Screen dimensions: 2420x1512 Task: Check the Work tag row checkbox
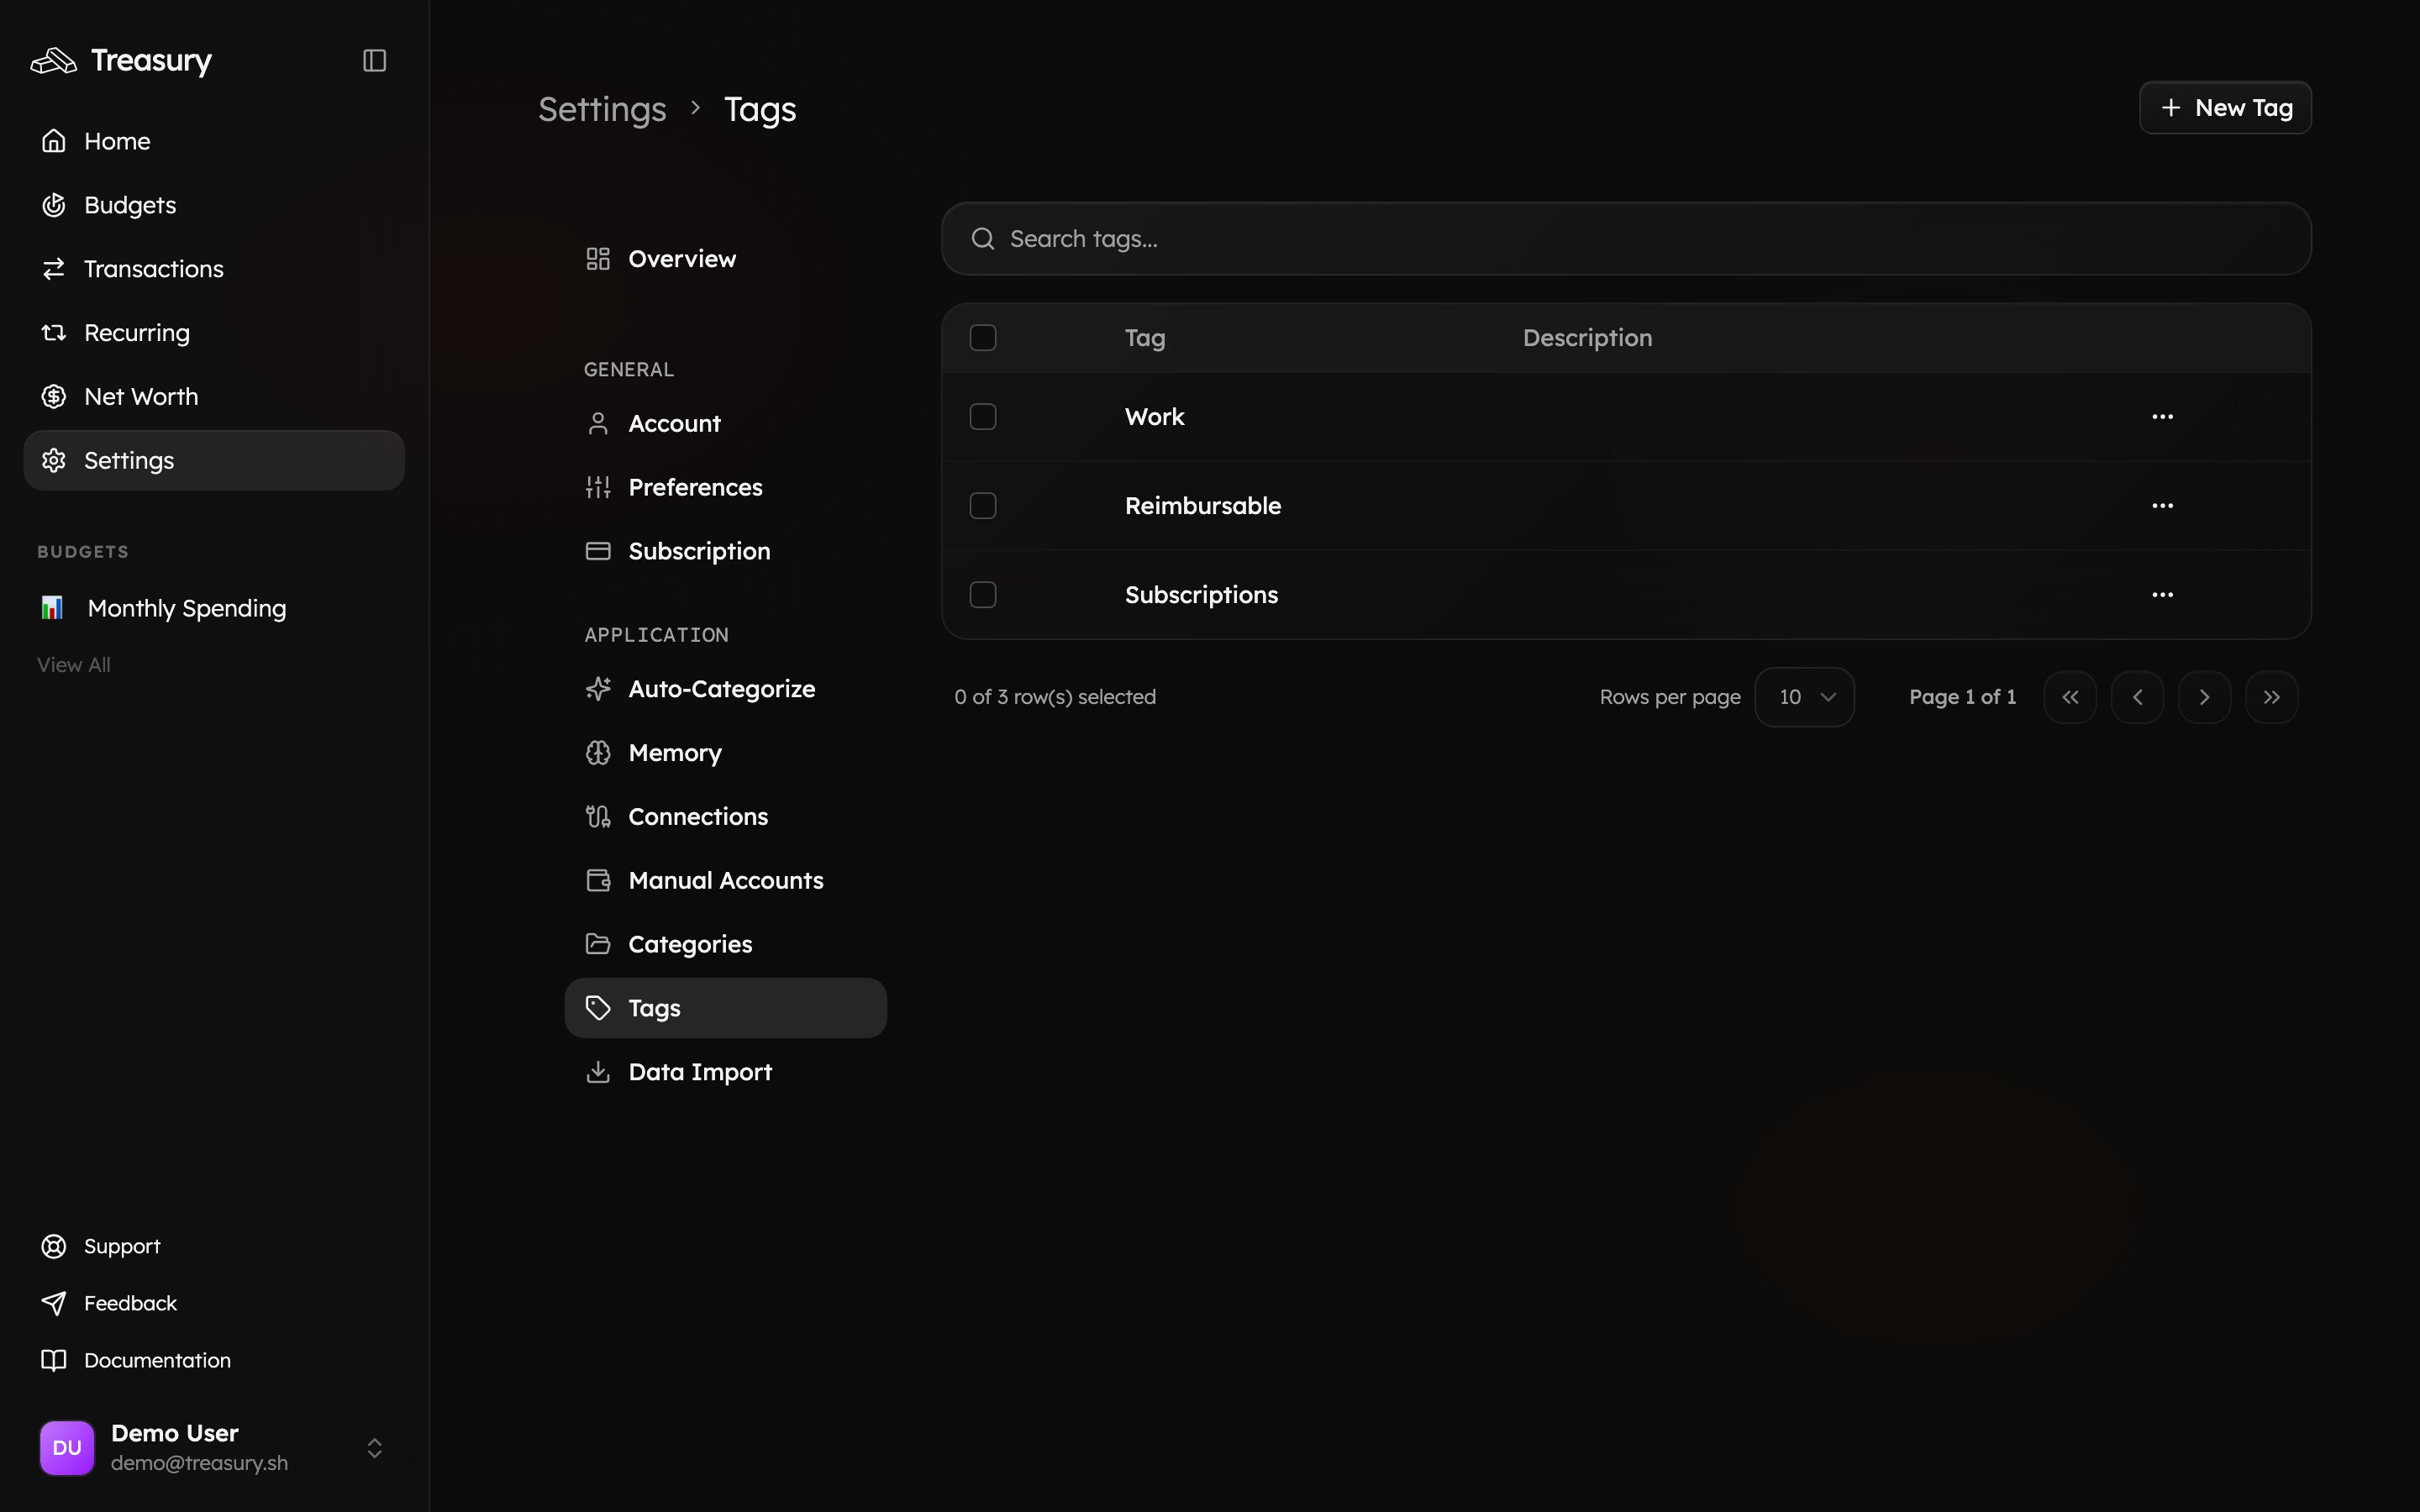pyautogui.click(x=983, y=417)
